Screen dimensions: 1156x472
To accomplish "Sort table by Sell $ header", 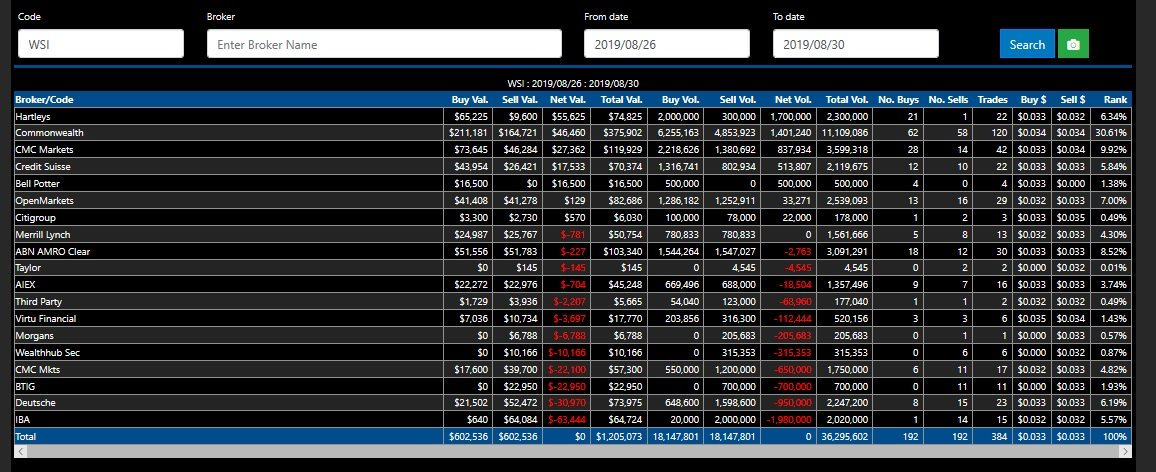I will click(1072, 100).
